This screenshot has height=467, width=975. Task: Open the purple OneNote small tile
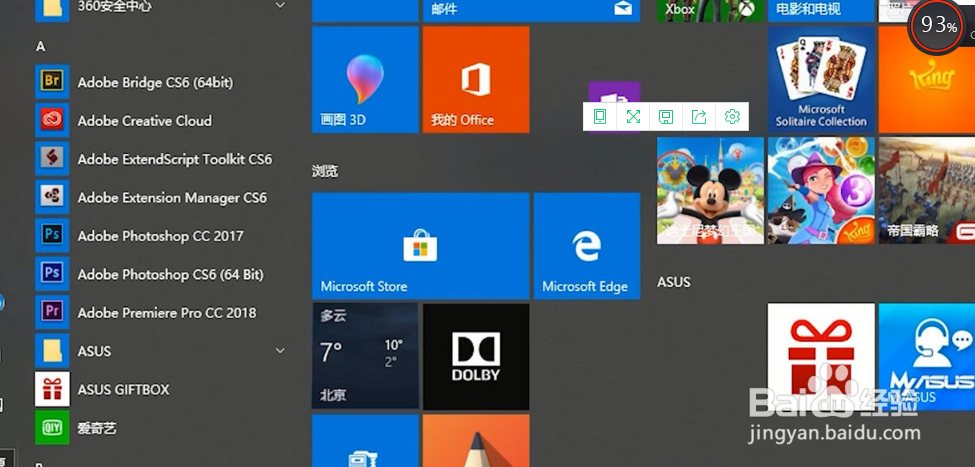[614, 93]
